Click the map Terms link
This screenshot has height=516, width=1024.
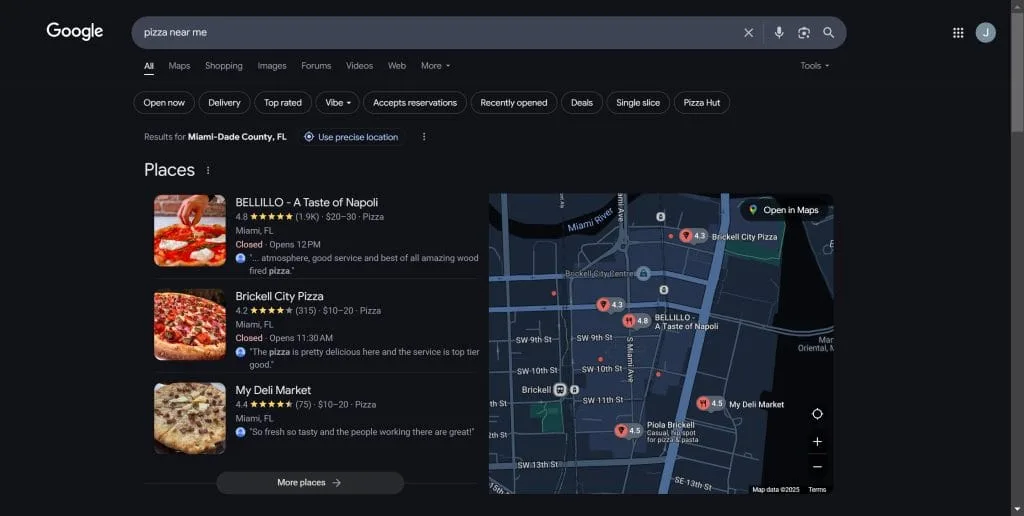[x=817, y=489]
